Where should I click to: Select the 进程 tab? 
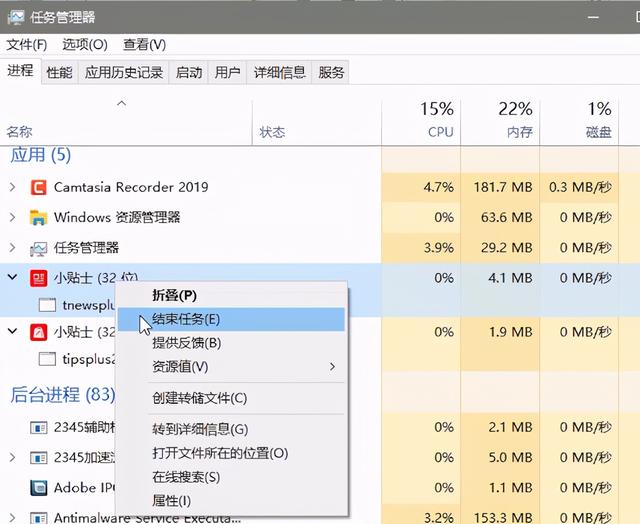(20, 71)
